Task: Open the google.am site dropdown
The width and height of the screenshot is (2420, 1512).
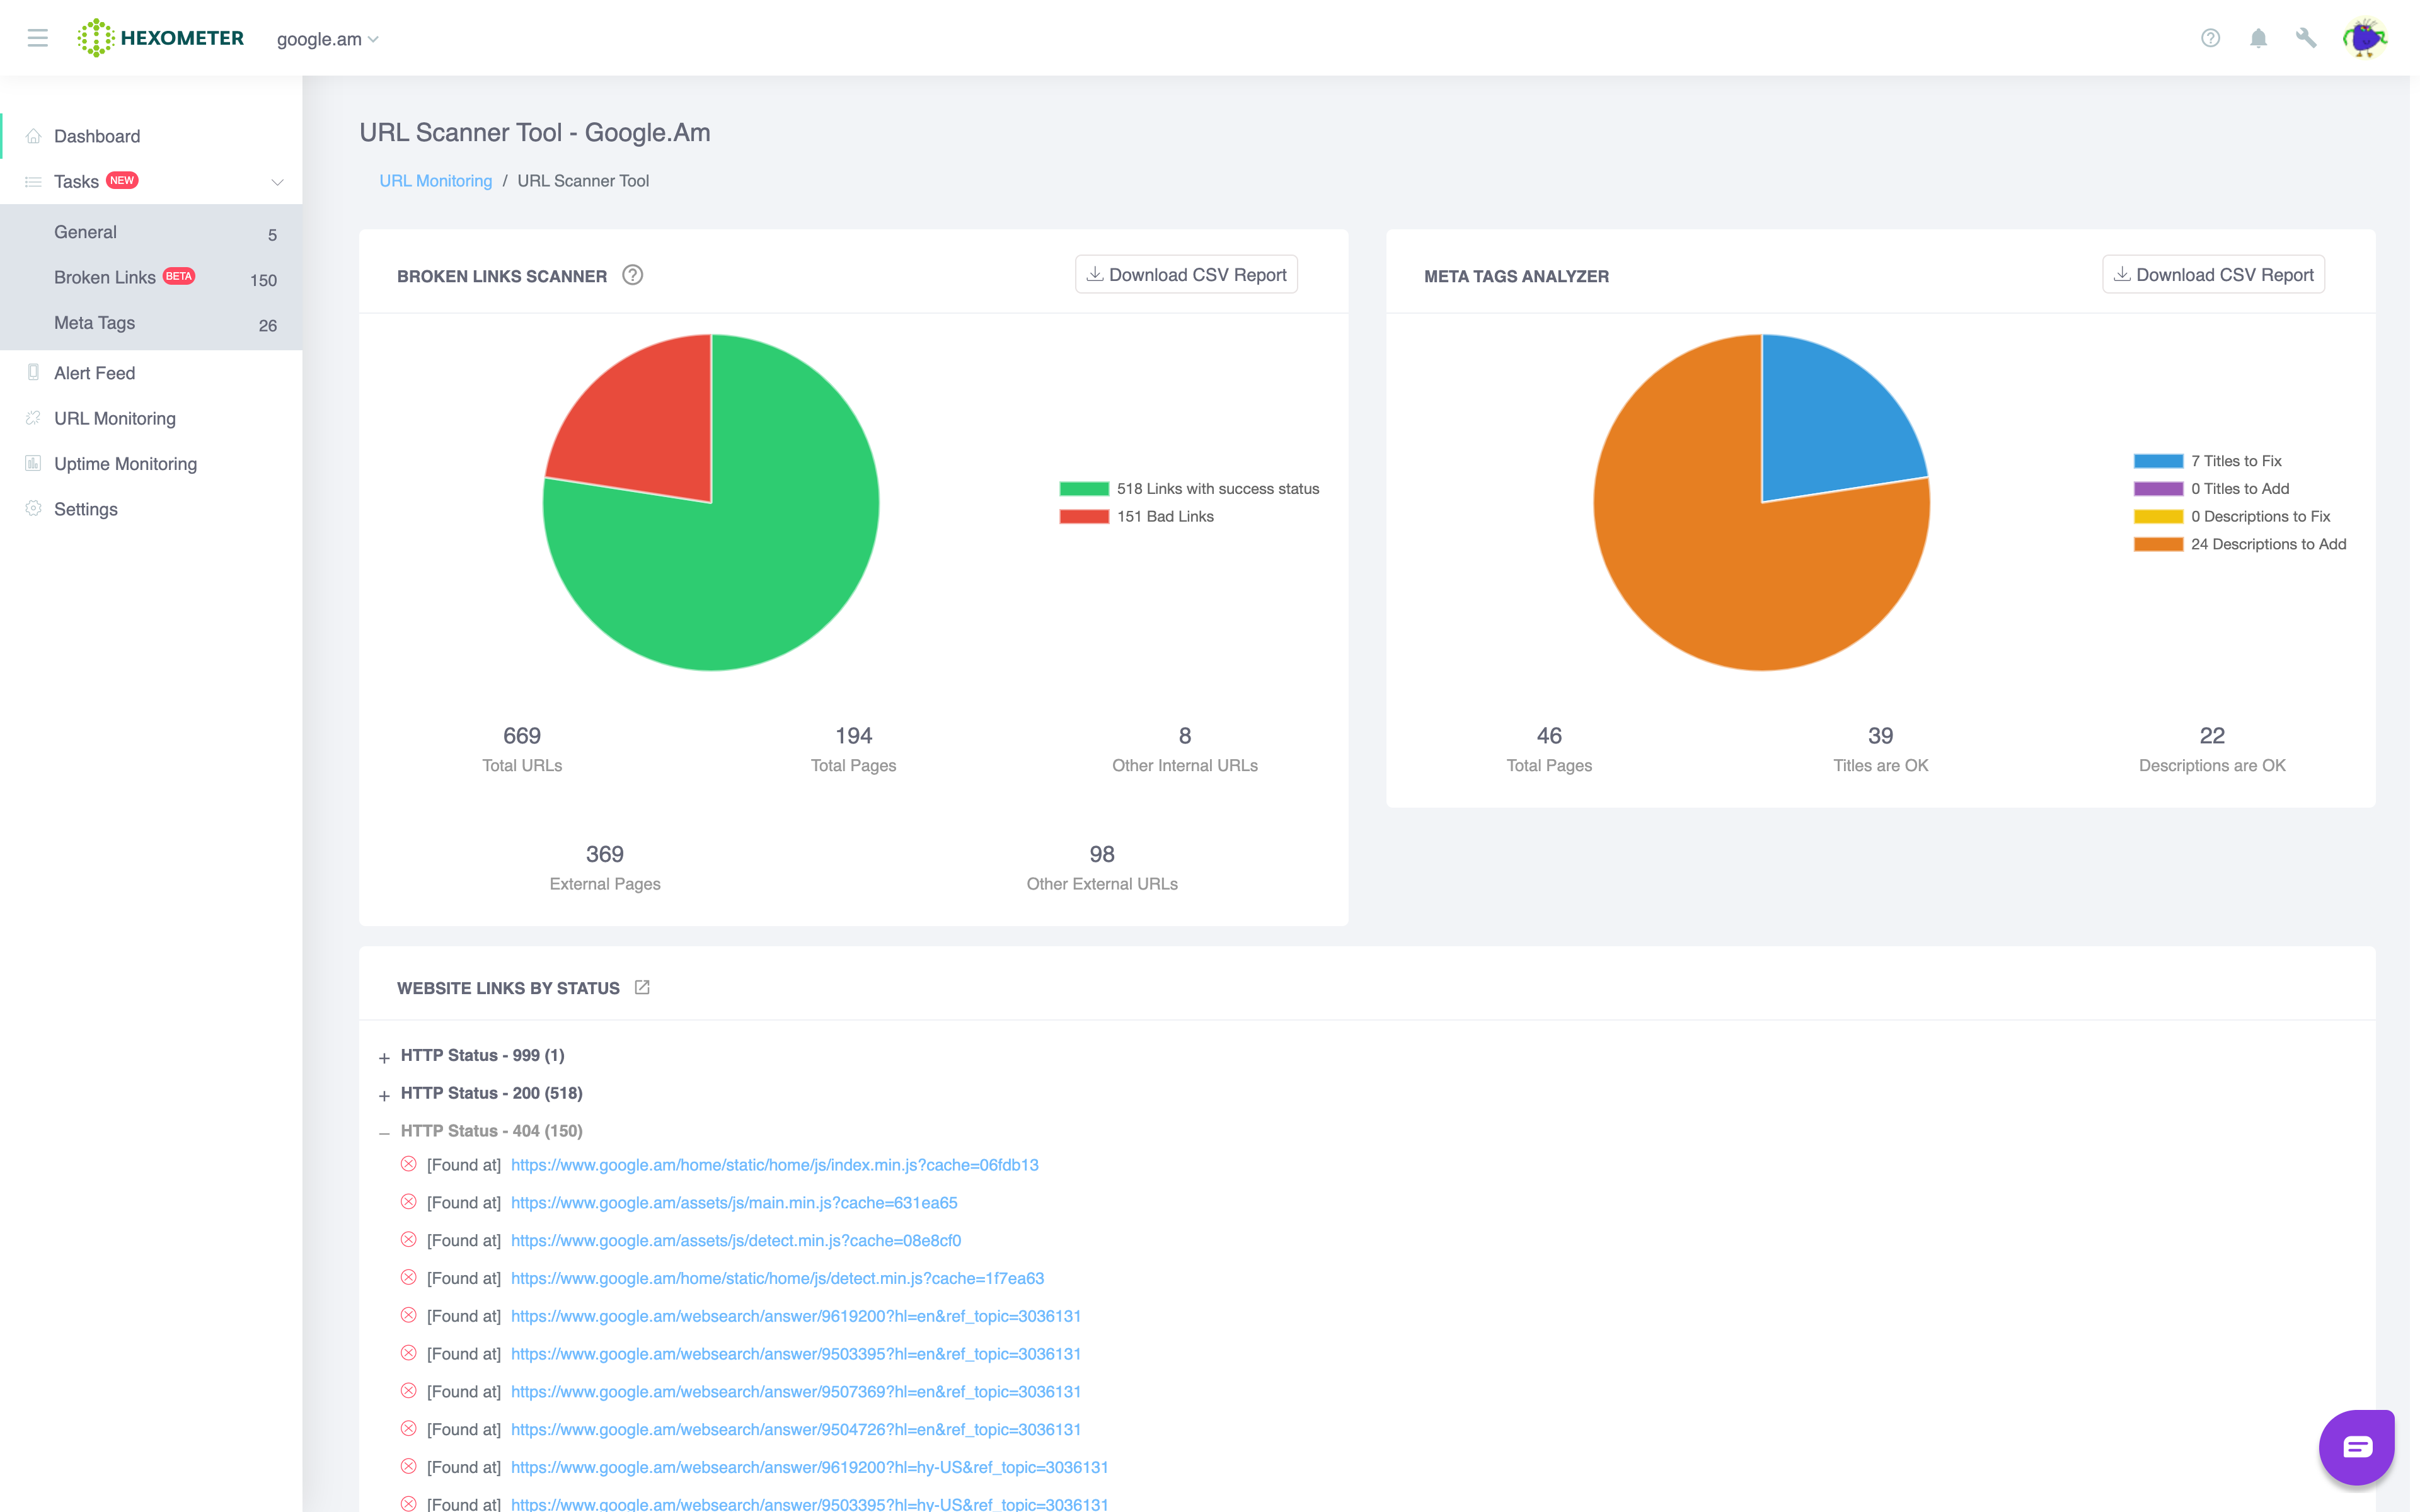Action: click(x=328, y=39)
